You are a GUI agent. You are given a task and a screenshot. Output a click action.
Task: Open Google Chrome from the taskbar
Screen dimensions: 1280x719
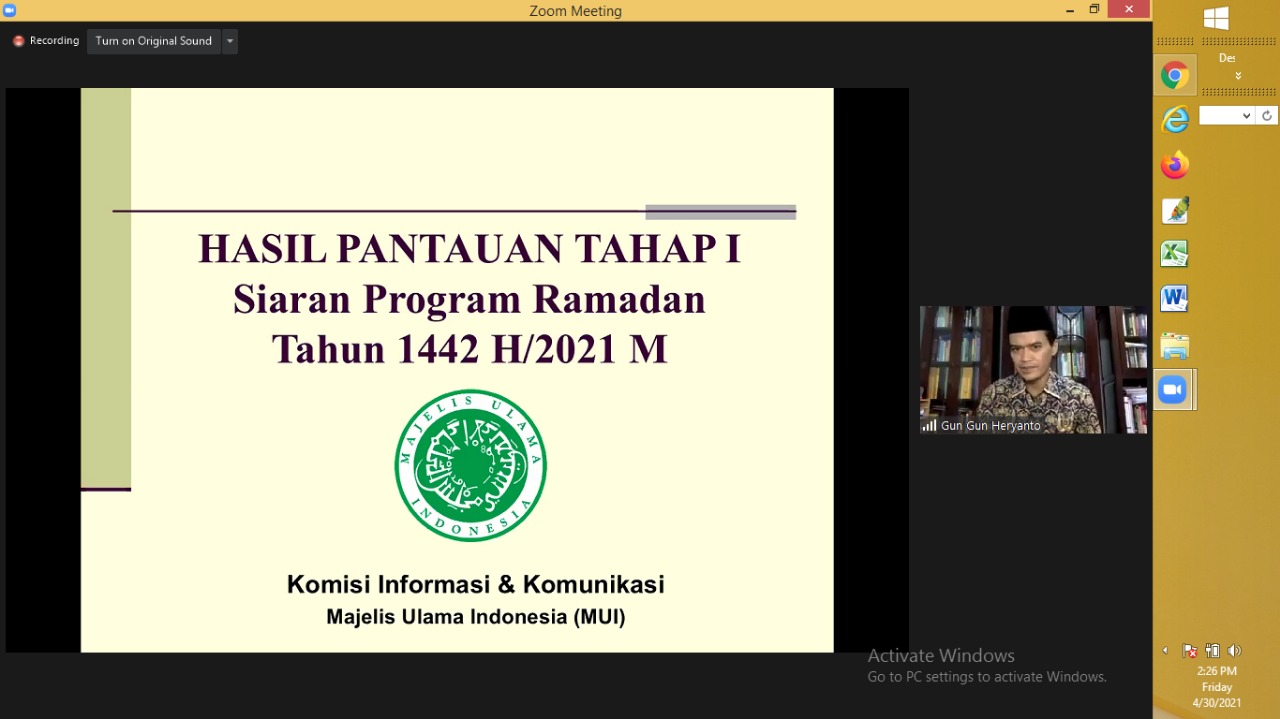click(x=1174, y=76)
